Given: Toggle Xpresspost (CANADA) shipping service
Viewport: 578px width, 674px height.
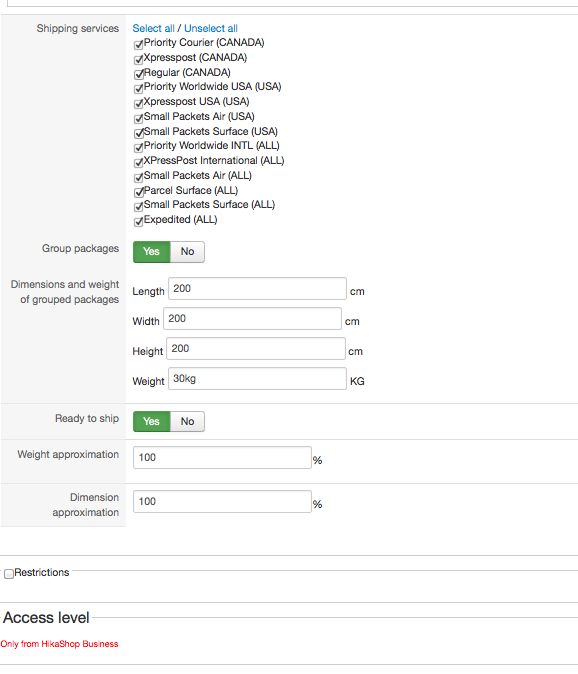Looking at the screenshot, I should [138, 59].
